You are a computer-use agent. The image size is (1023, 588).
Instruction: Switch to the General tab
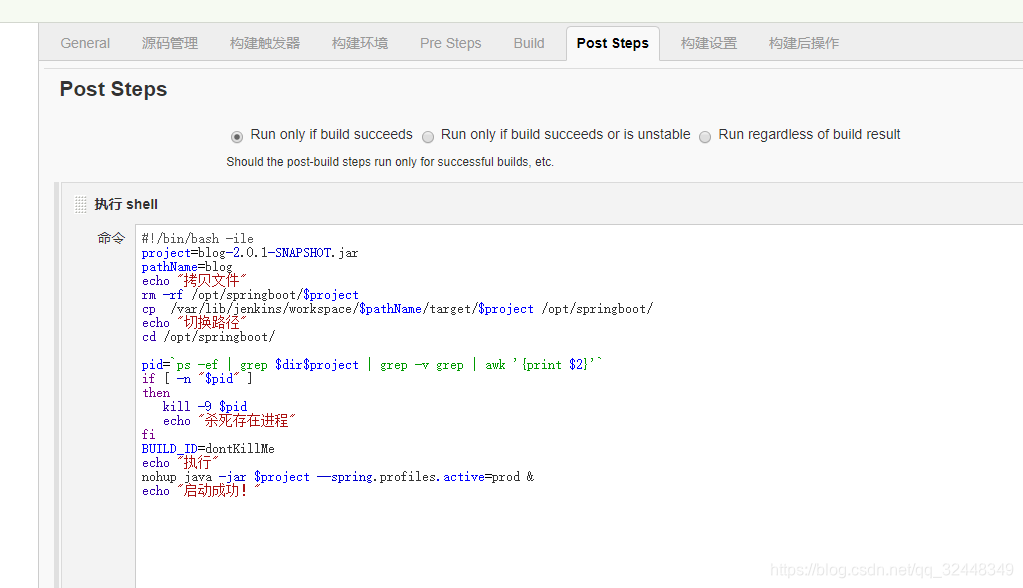tap(85, 43)
